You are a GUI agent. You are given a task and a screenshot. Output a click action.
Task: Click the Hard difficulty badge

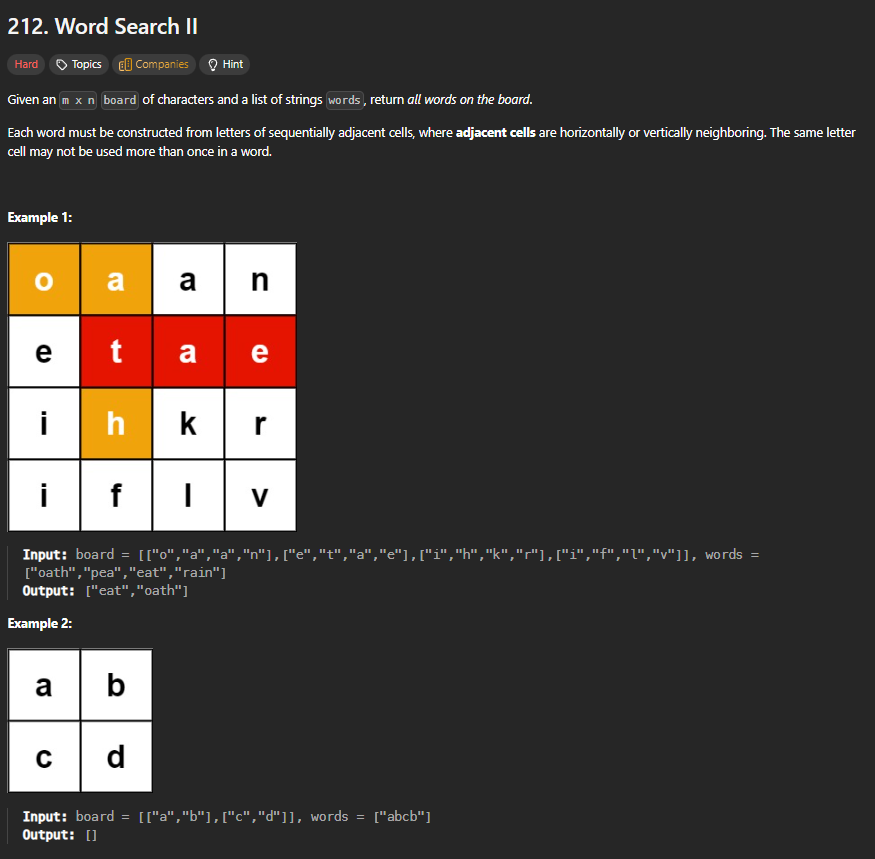(26, 64)
